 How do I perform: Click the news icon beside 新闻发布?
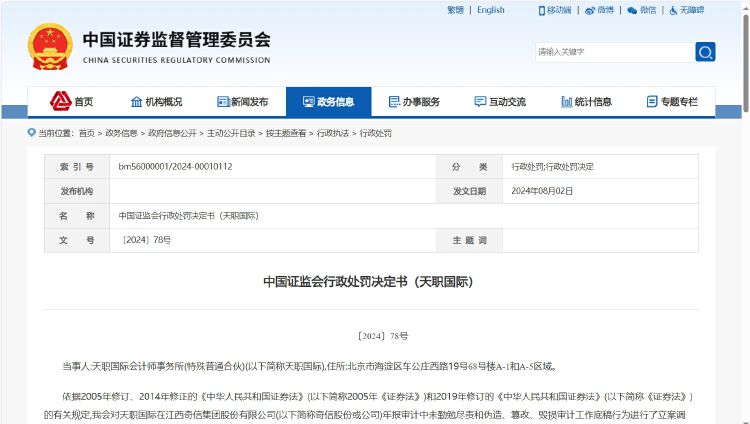tap(223, 101)
